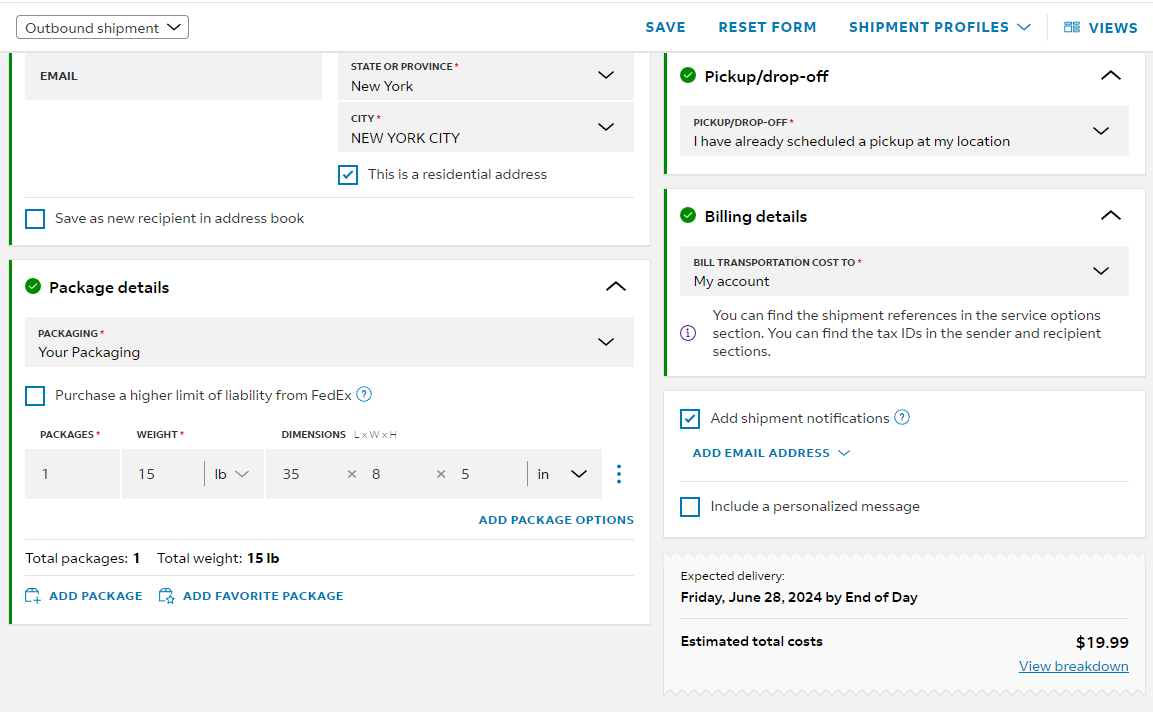
Task: Enable higher limit of liability checkbox
Action: click(x=35, y=396)
